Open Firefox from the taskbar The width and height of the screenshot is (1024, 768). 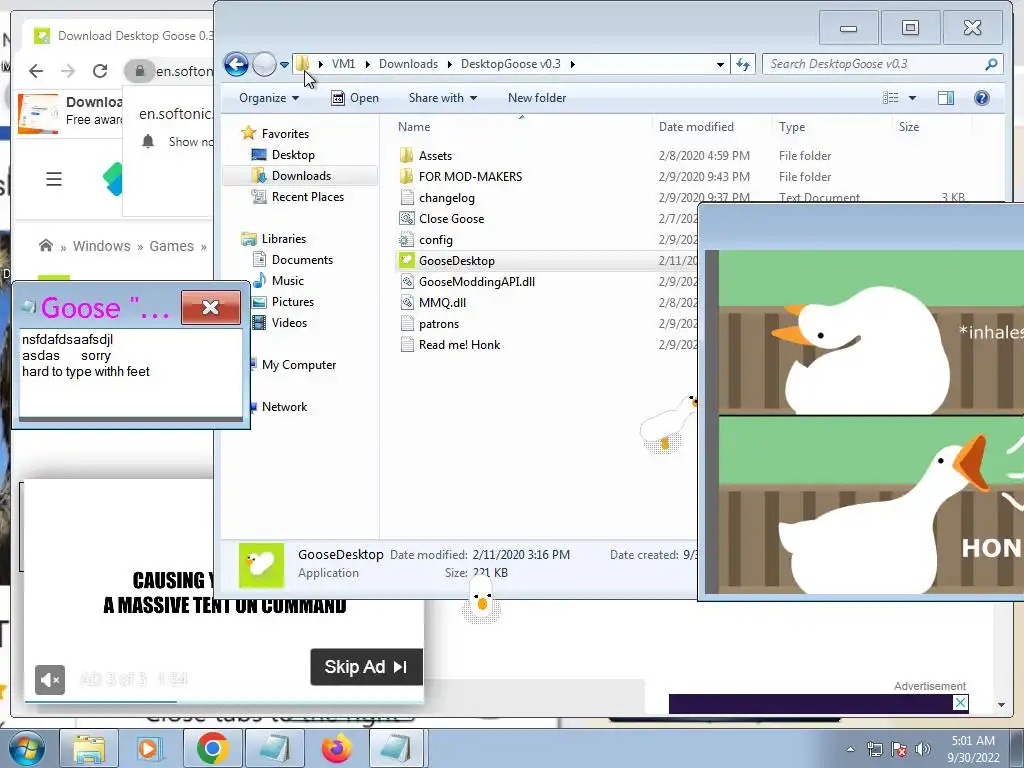point(336,748)
